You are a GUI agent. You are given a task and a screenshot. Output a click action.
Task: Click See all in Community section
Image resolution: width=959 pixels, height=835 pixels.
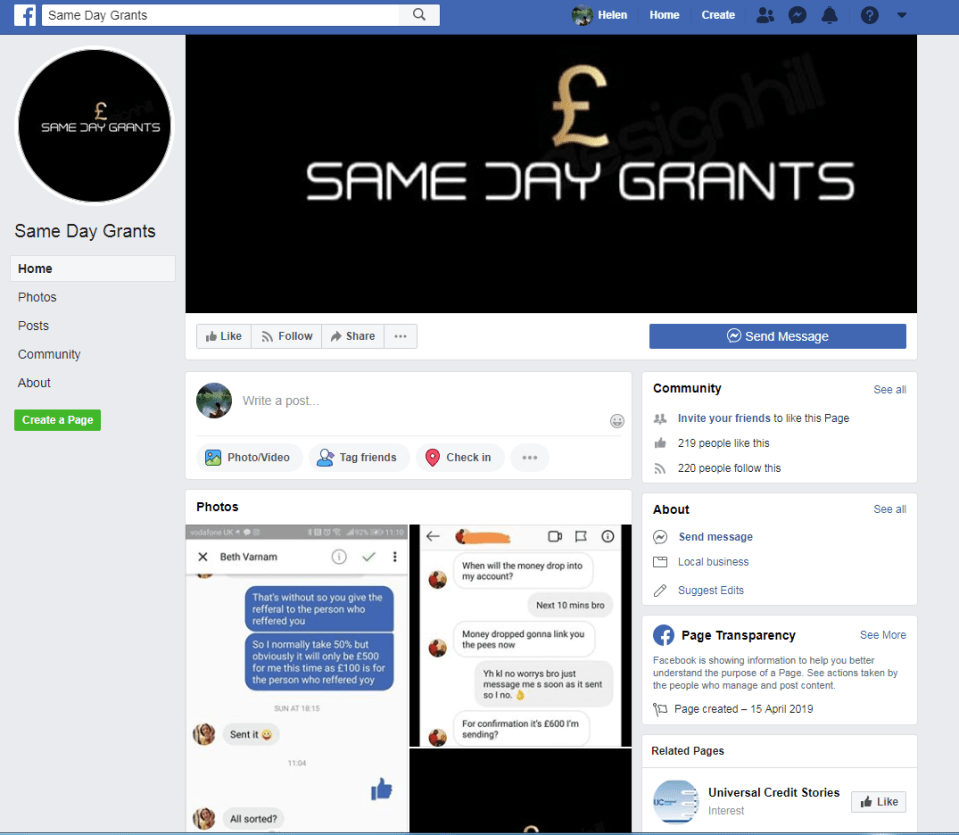[889, 390]
